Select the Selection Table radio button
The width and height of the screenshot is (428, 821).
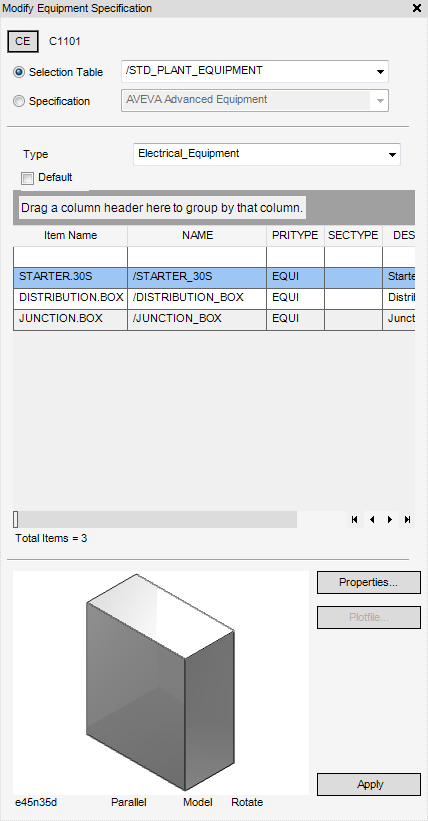point(19,72)
